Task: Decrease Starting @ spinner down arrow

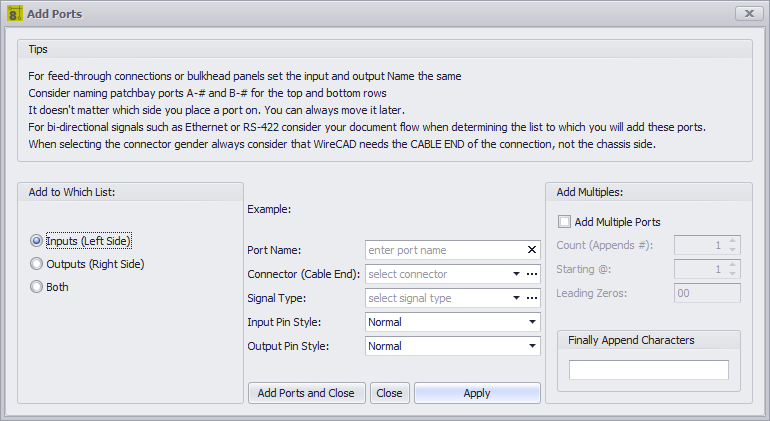Action: tap(733, 274)
